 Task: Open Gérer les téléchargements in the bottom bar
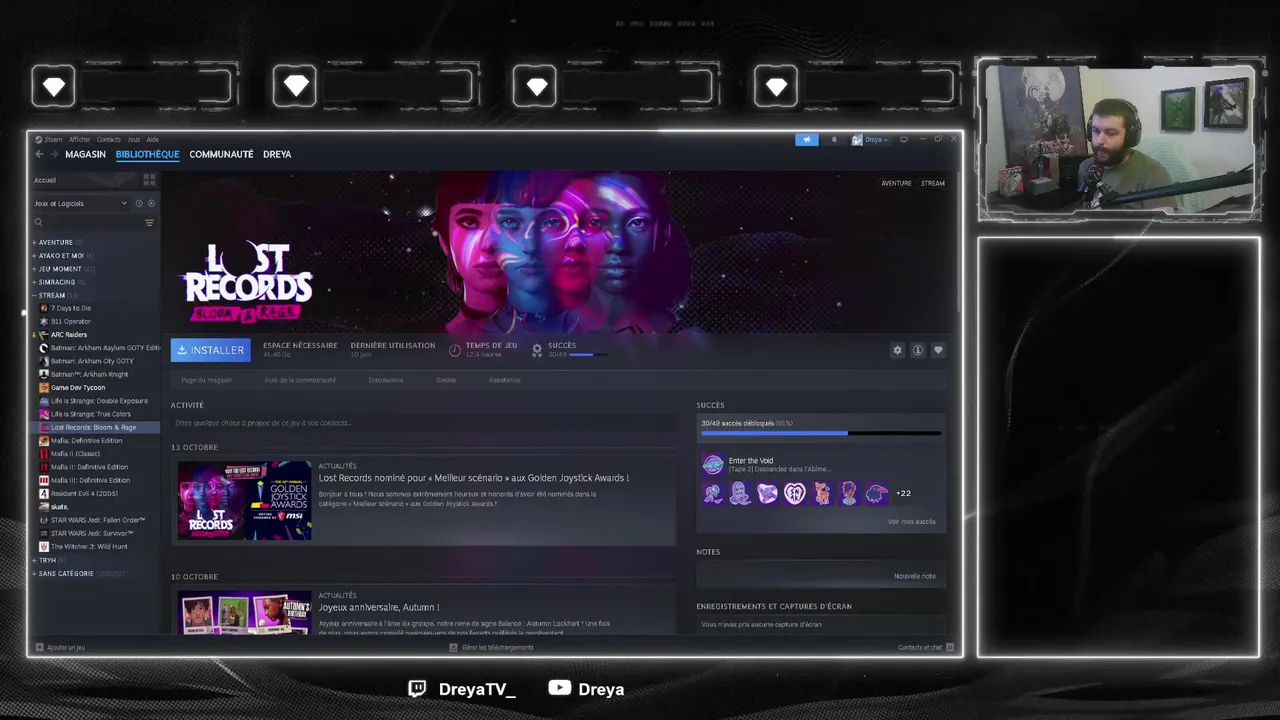(492, 647)
